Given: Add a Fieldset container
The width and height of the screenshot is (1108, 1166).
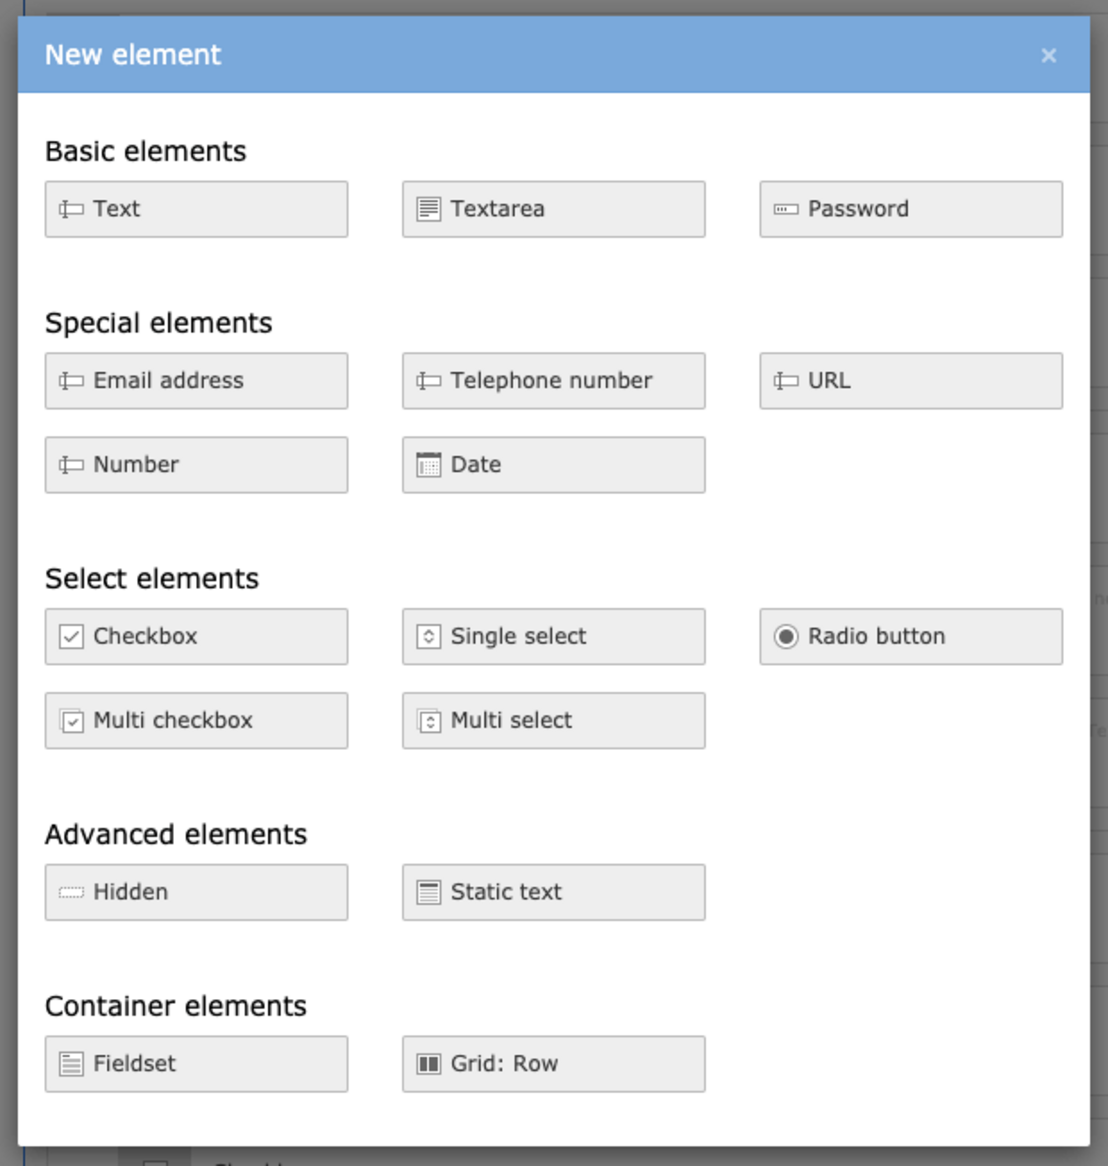Looking at the screenshot, I should pos(196,1064).
